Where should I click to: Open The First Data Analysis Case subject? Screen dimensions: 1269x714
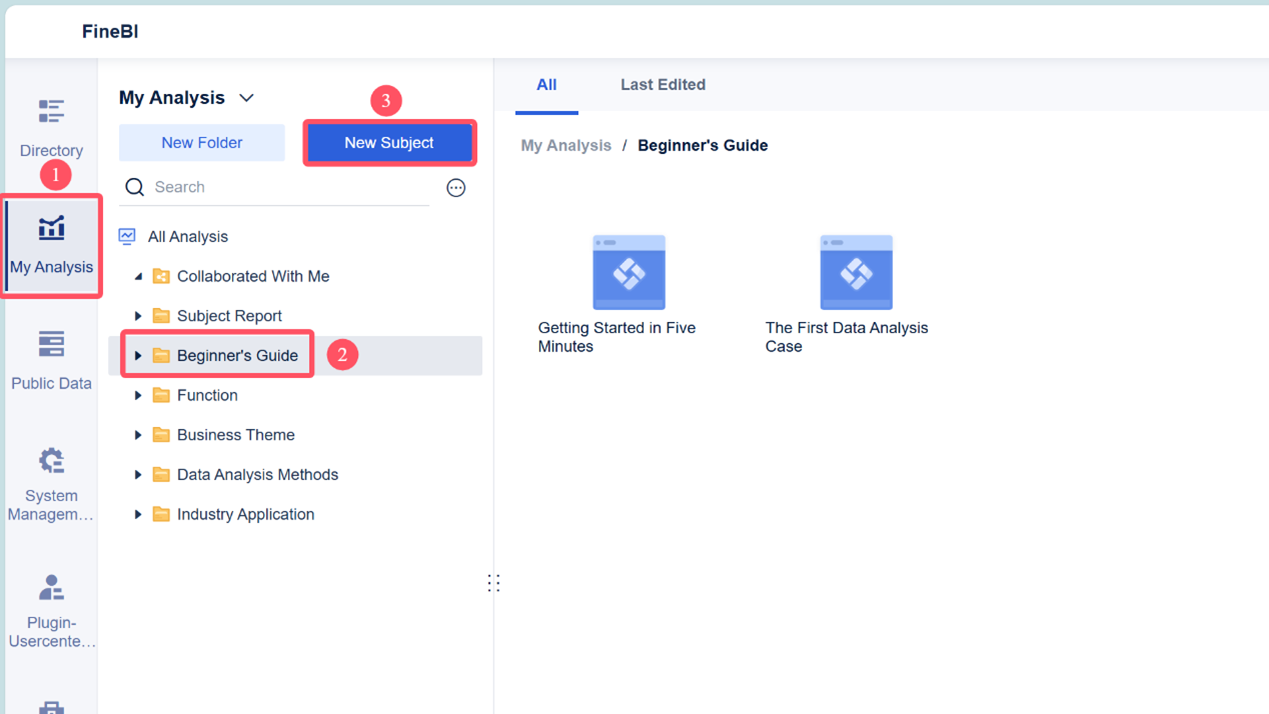[856, 273]
